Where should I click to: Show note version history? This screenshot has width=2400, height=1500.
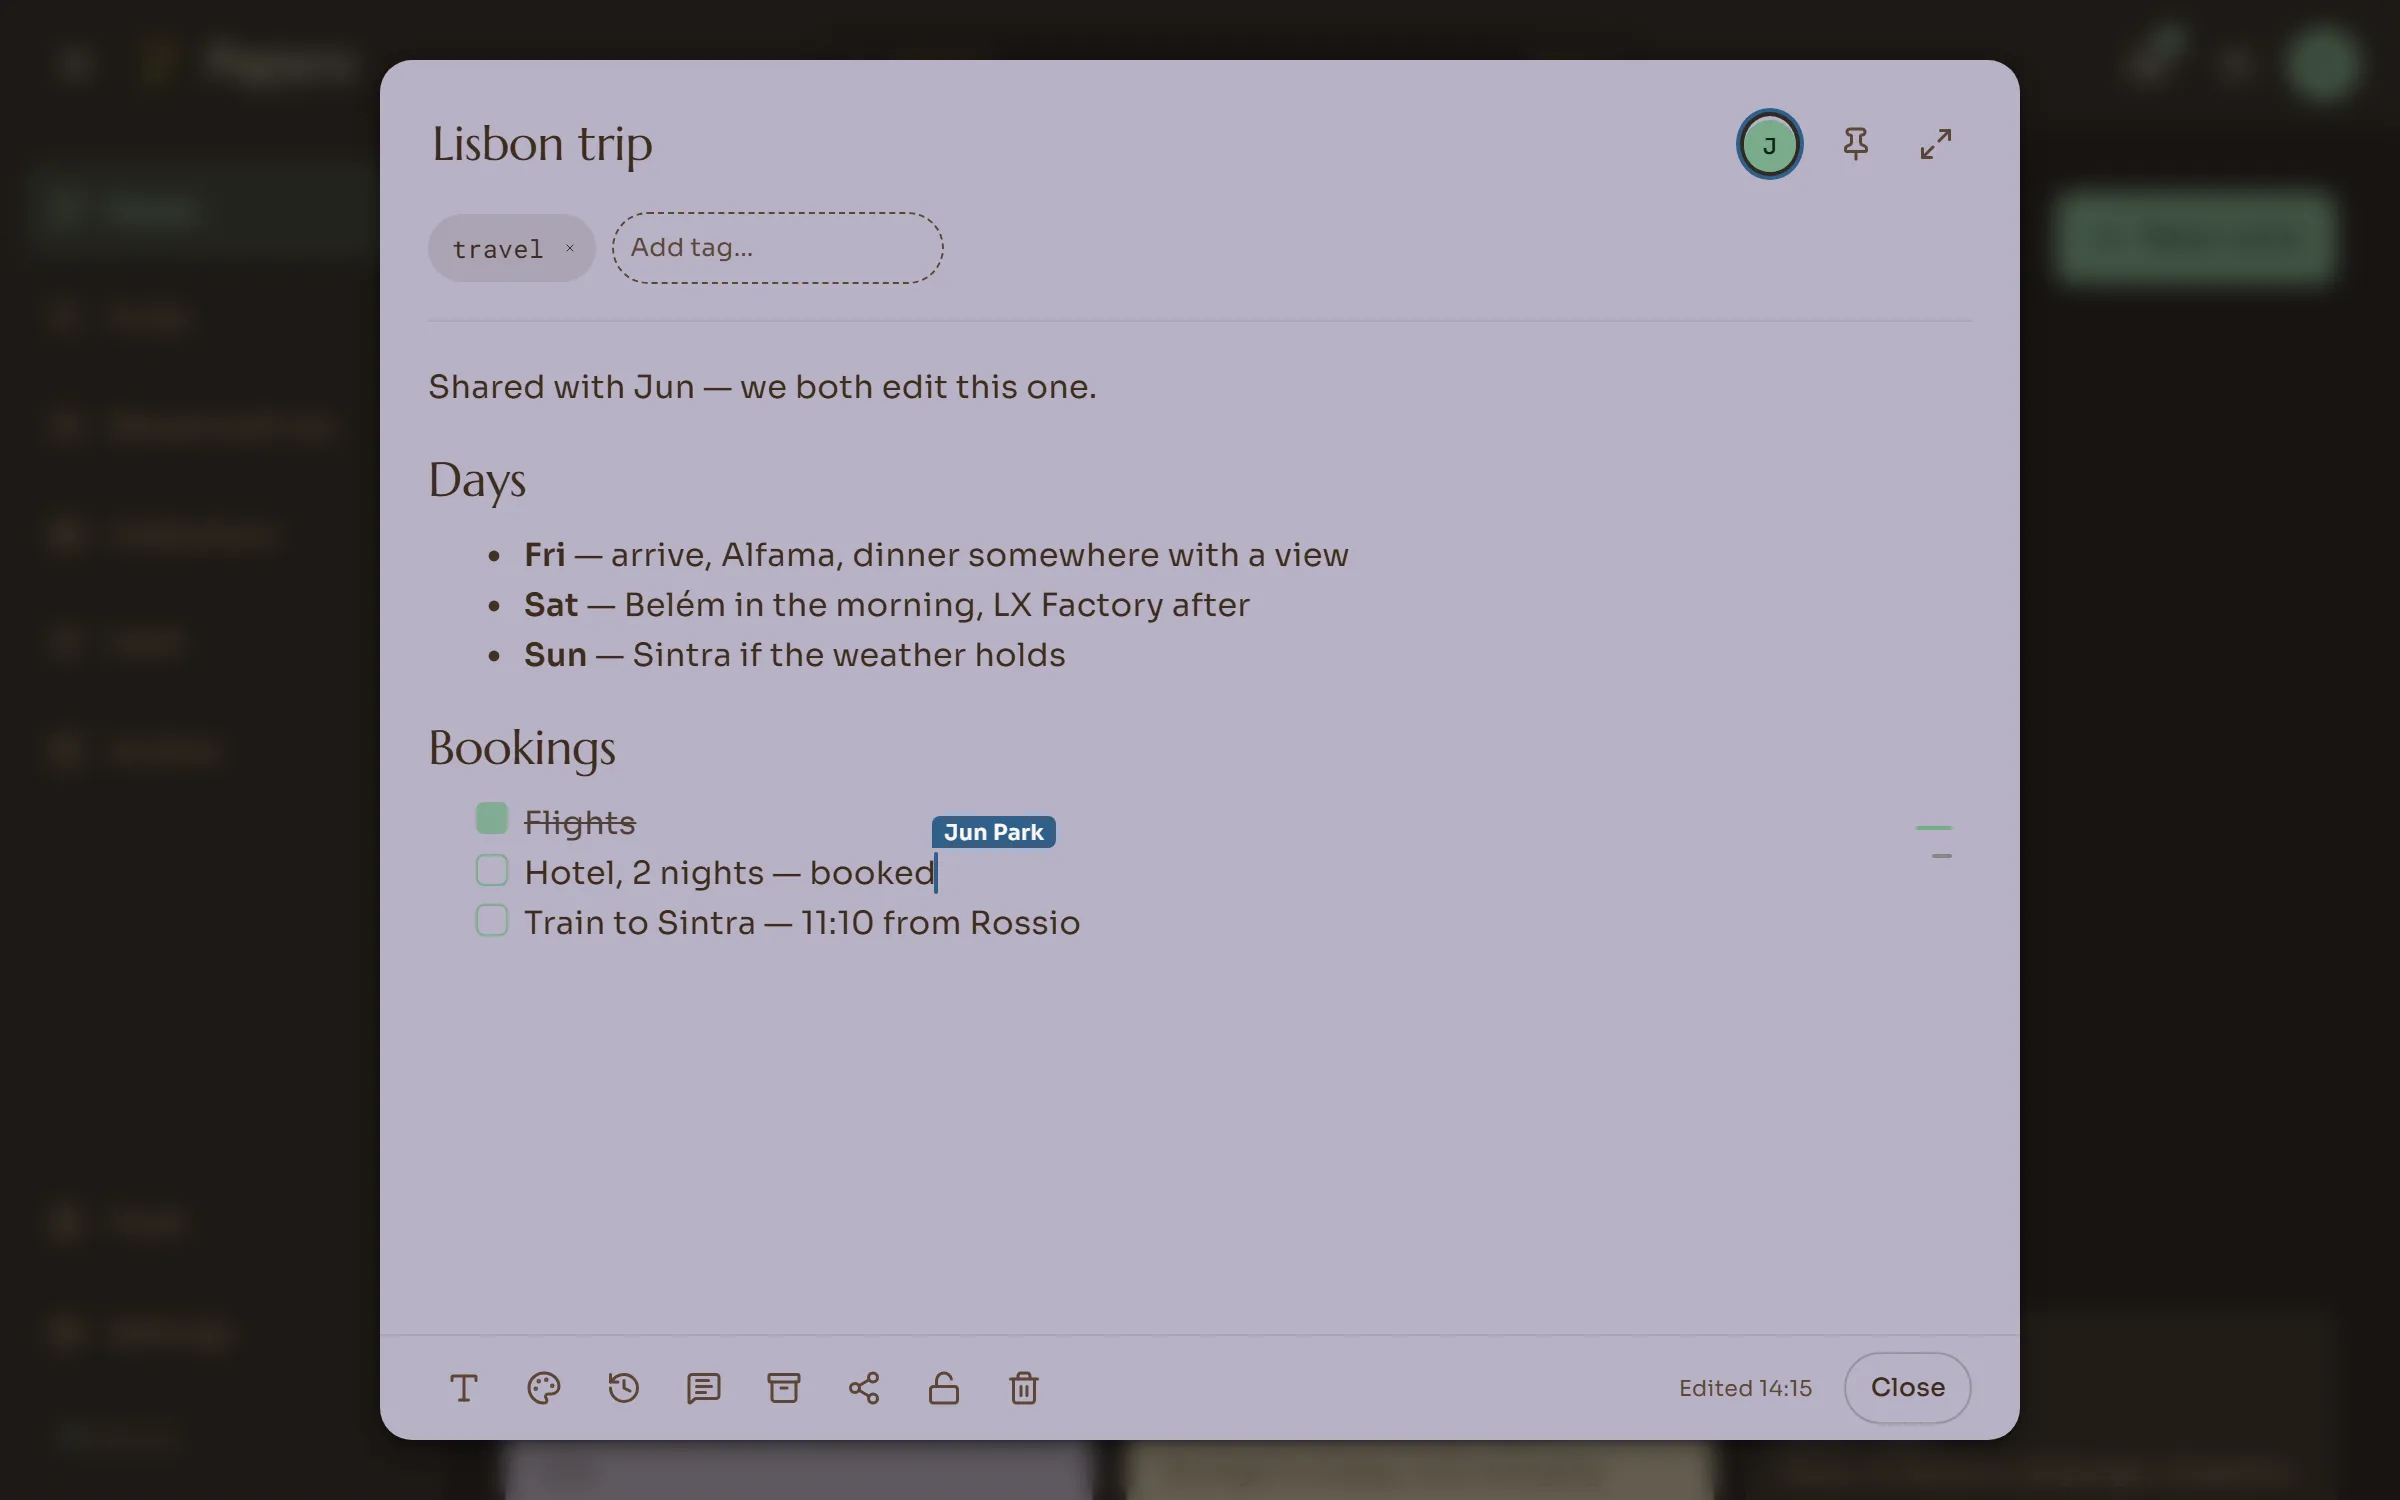[624, 1388]
